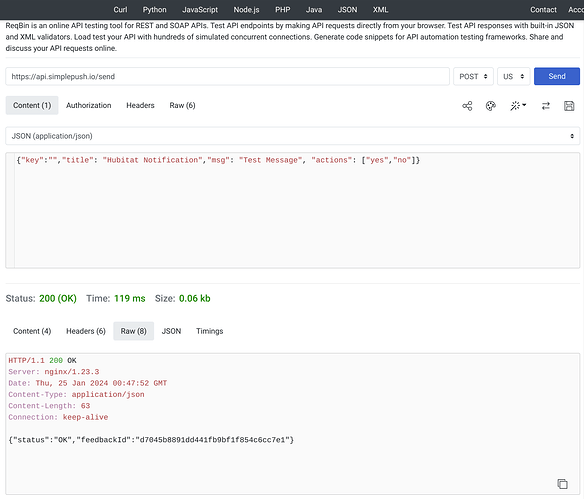This screenshot has height=499, width=584.
Task: Click the share request icon
Action: [x=467, y=106]
